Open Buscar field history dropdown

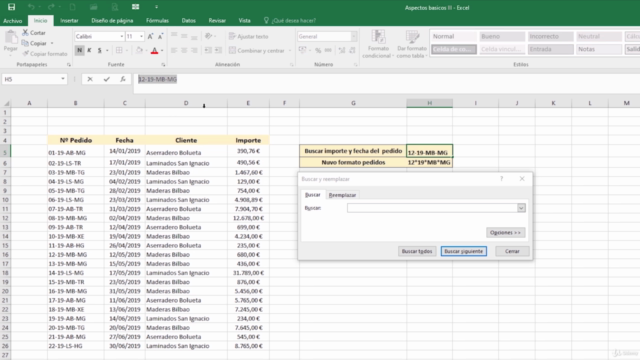click(521, 208)
